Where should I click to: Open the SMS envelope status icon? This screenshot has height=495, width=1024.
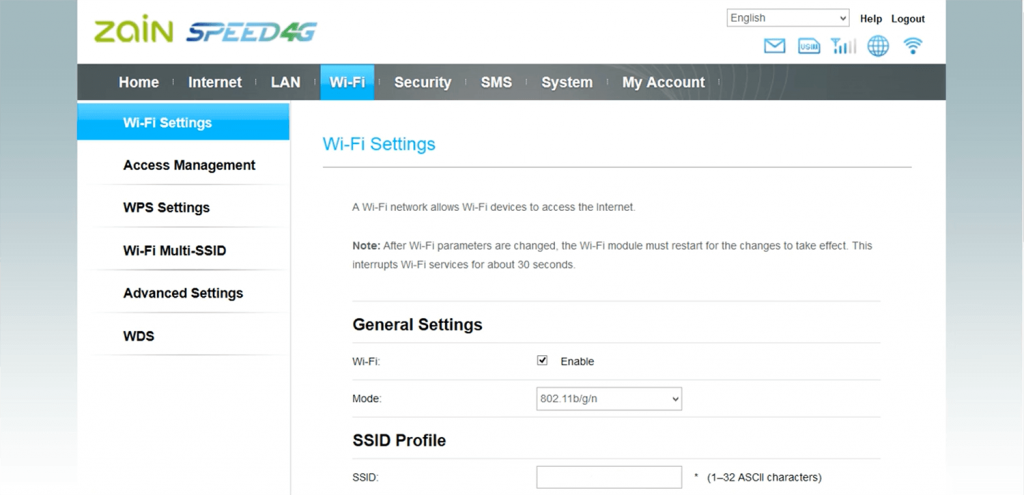pyautogui.click(x=774, y=46)
